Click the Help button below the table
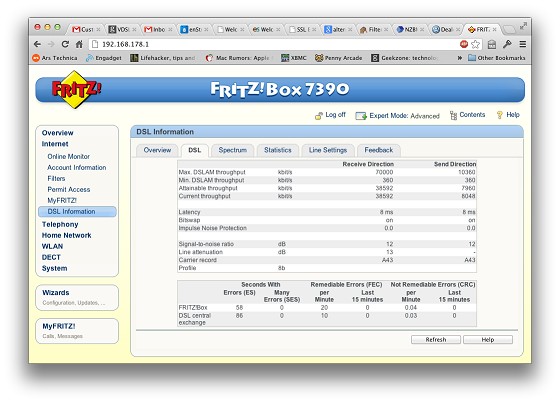 pyautogui.click(x=488, y=339)
